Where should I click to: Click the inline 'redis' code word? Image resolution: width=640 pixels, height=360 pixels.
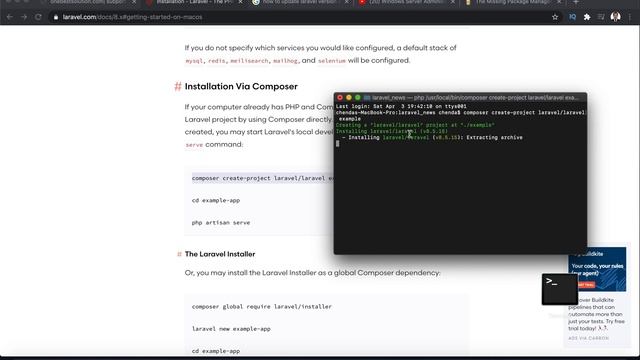(217, 61)
